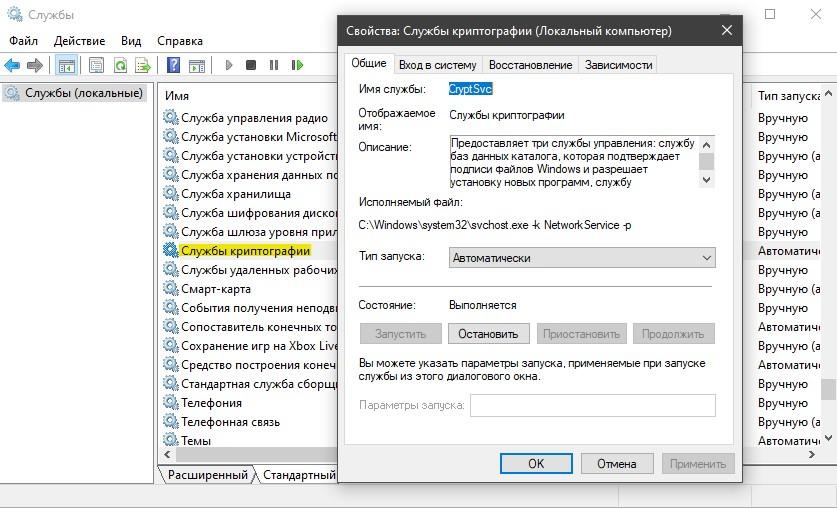The image size is (837, 508).
Task: Click services list scroll-up arrow
Action: point(828,93)
